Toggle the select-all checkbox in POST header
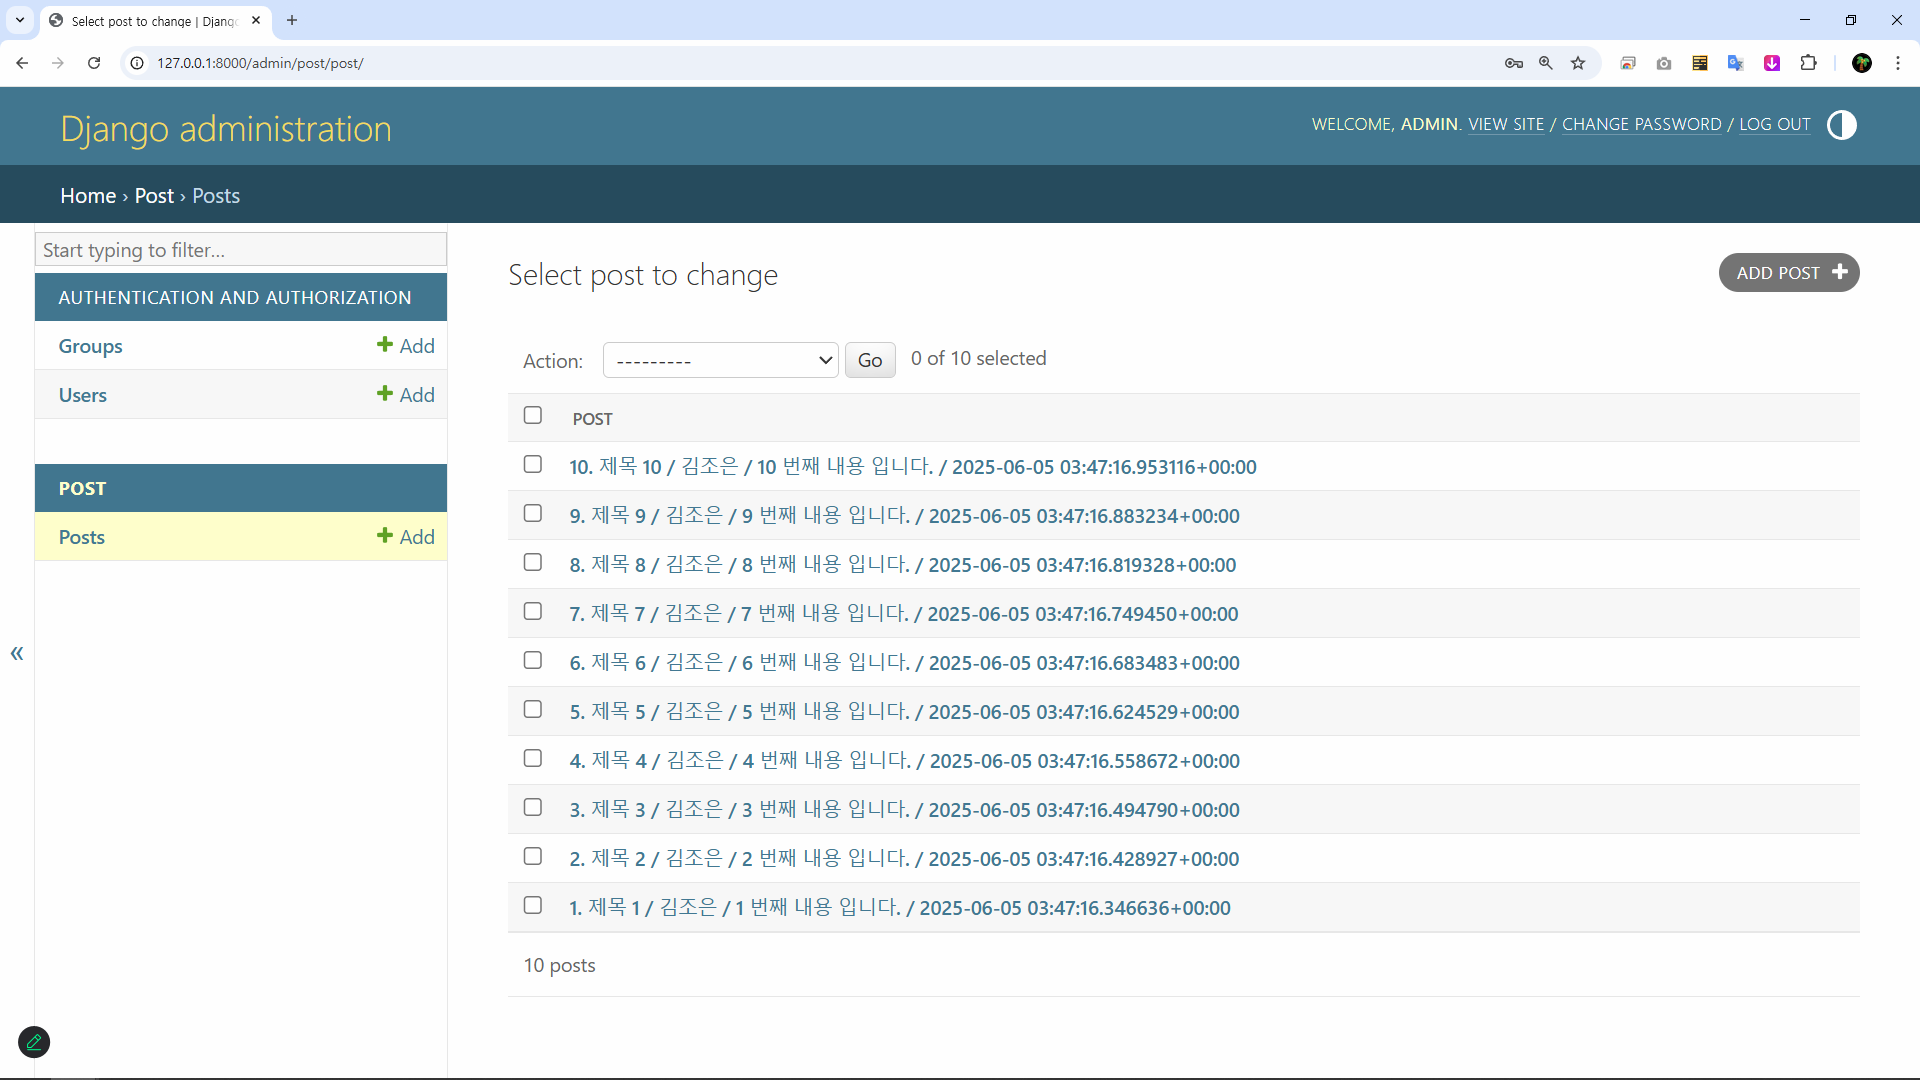Screen dimensions: 1920x1080 pyautogui.click(x=533, y=415)
